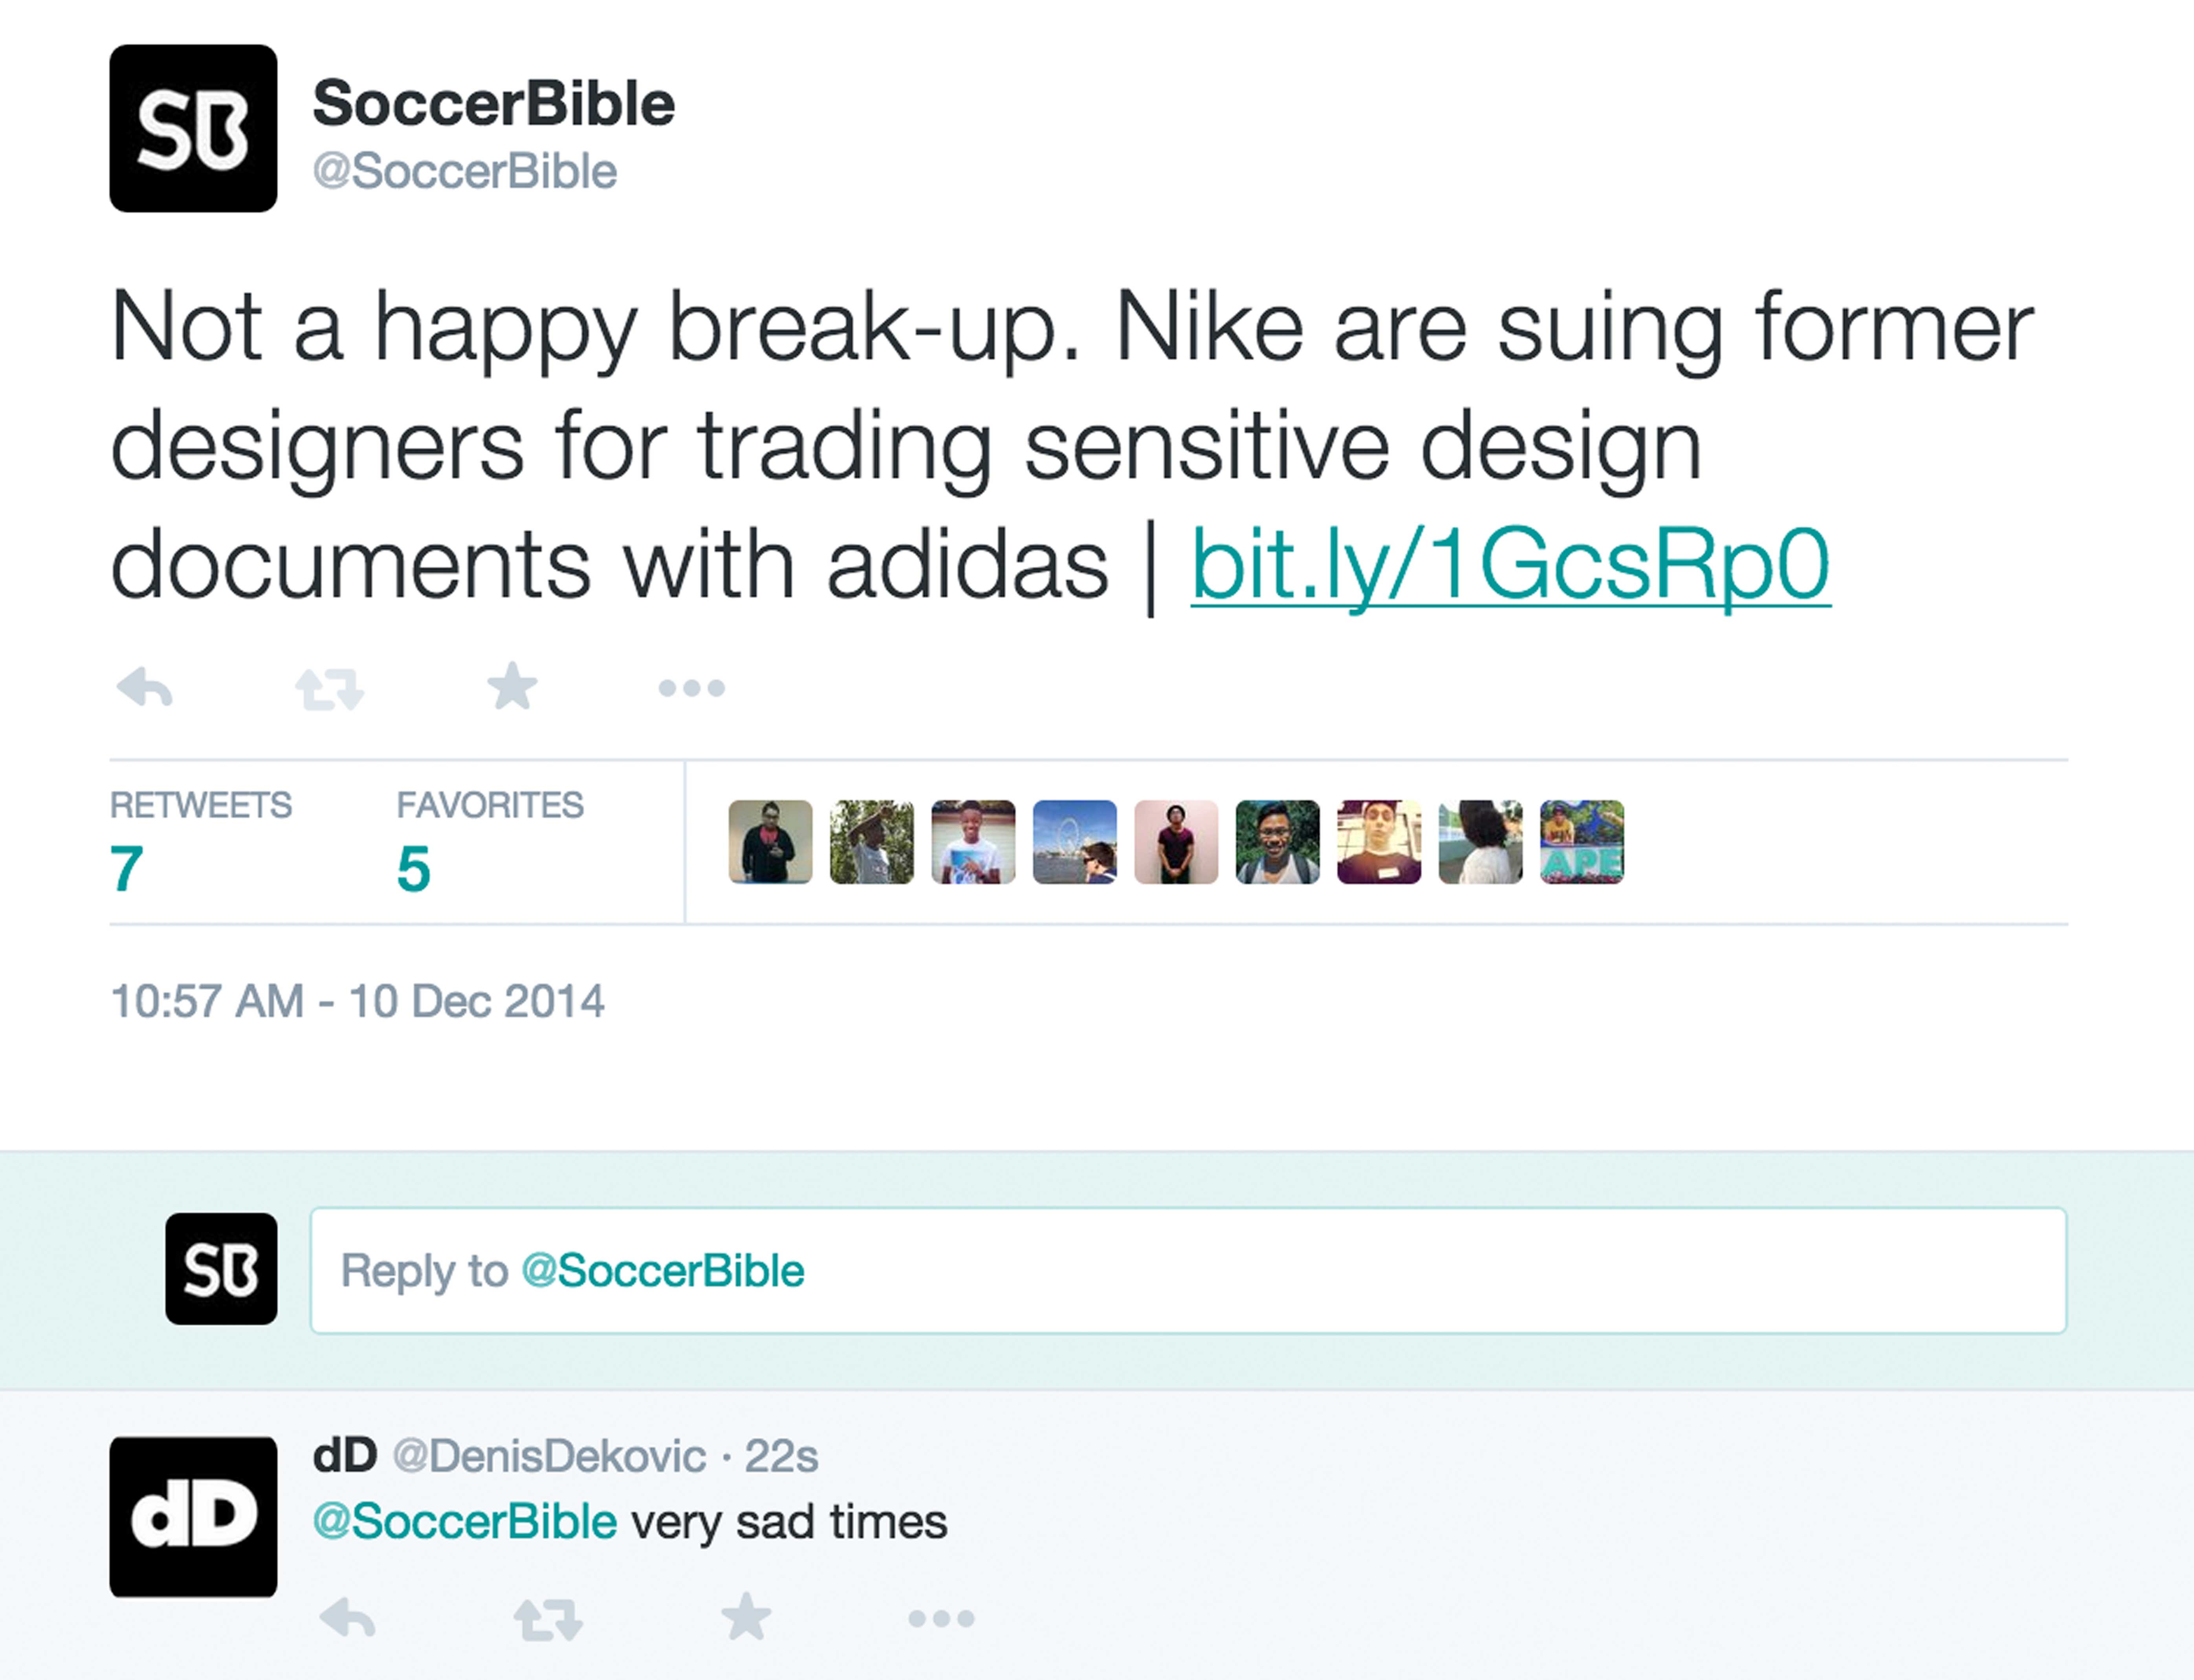Open more options on DenisDekovic's reply
Image resolution: width=2194 pixels, height=1680 pixels.
pos(941,1618)
